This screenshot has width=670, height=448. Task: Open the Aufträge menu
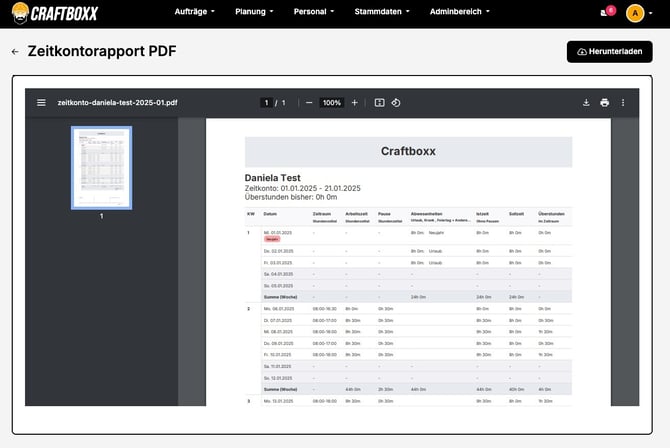(x=194, y=12)
